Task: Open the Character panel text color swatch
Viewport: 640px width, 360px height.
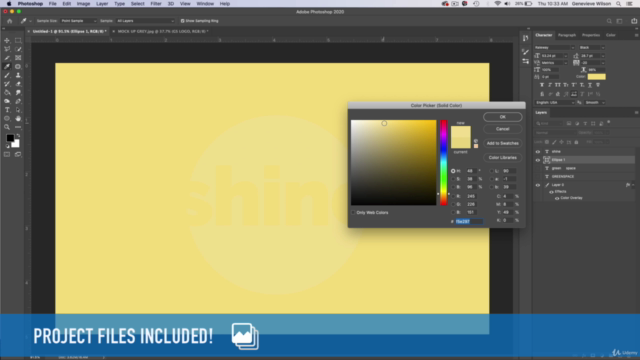Action: click(596, 77)
